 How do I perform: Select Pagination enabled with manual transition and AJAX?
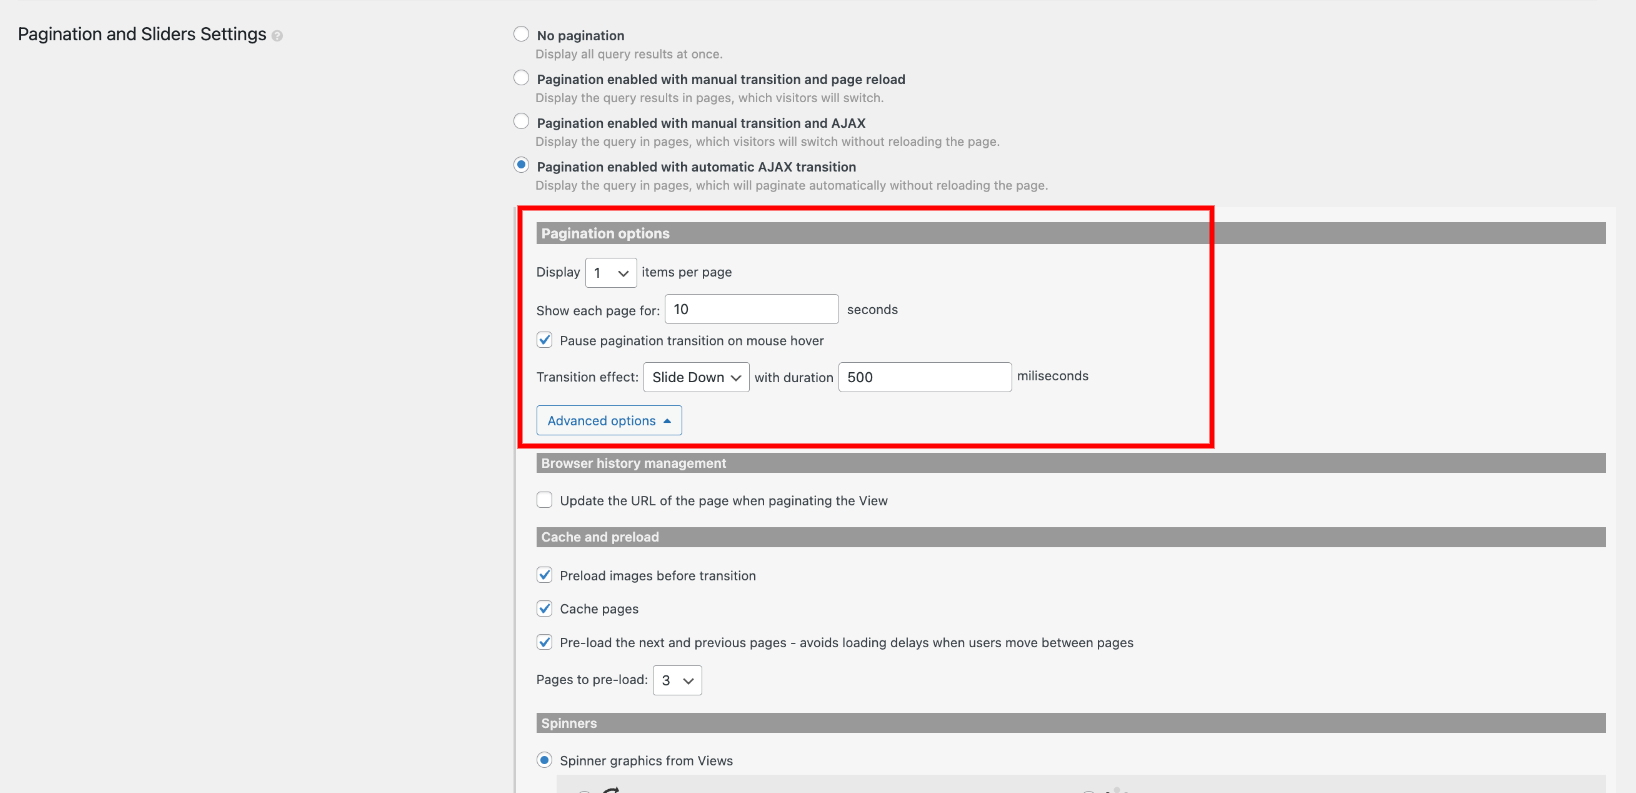click(x=521, y=122)
